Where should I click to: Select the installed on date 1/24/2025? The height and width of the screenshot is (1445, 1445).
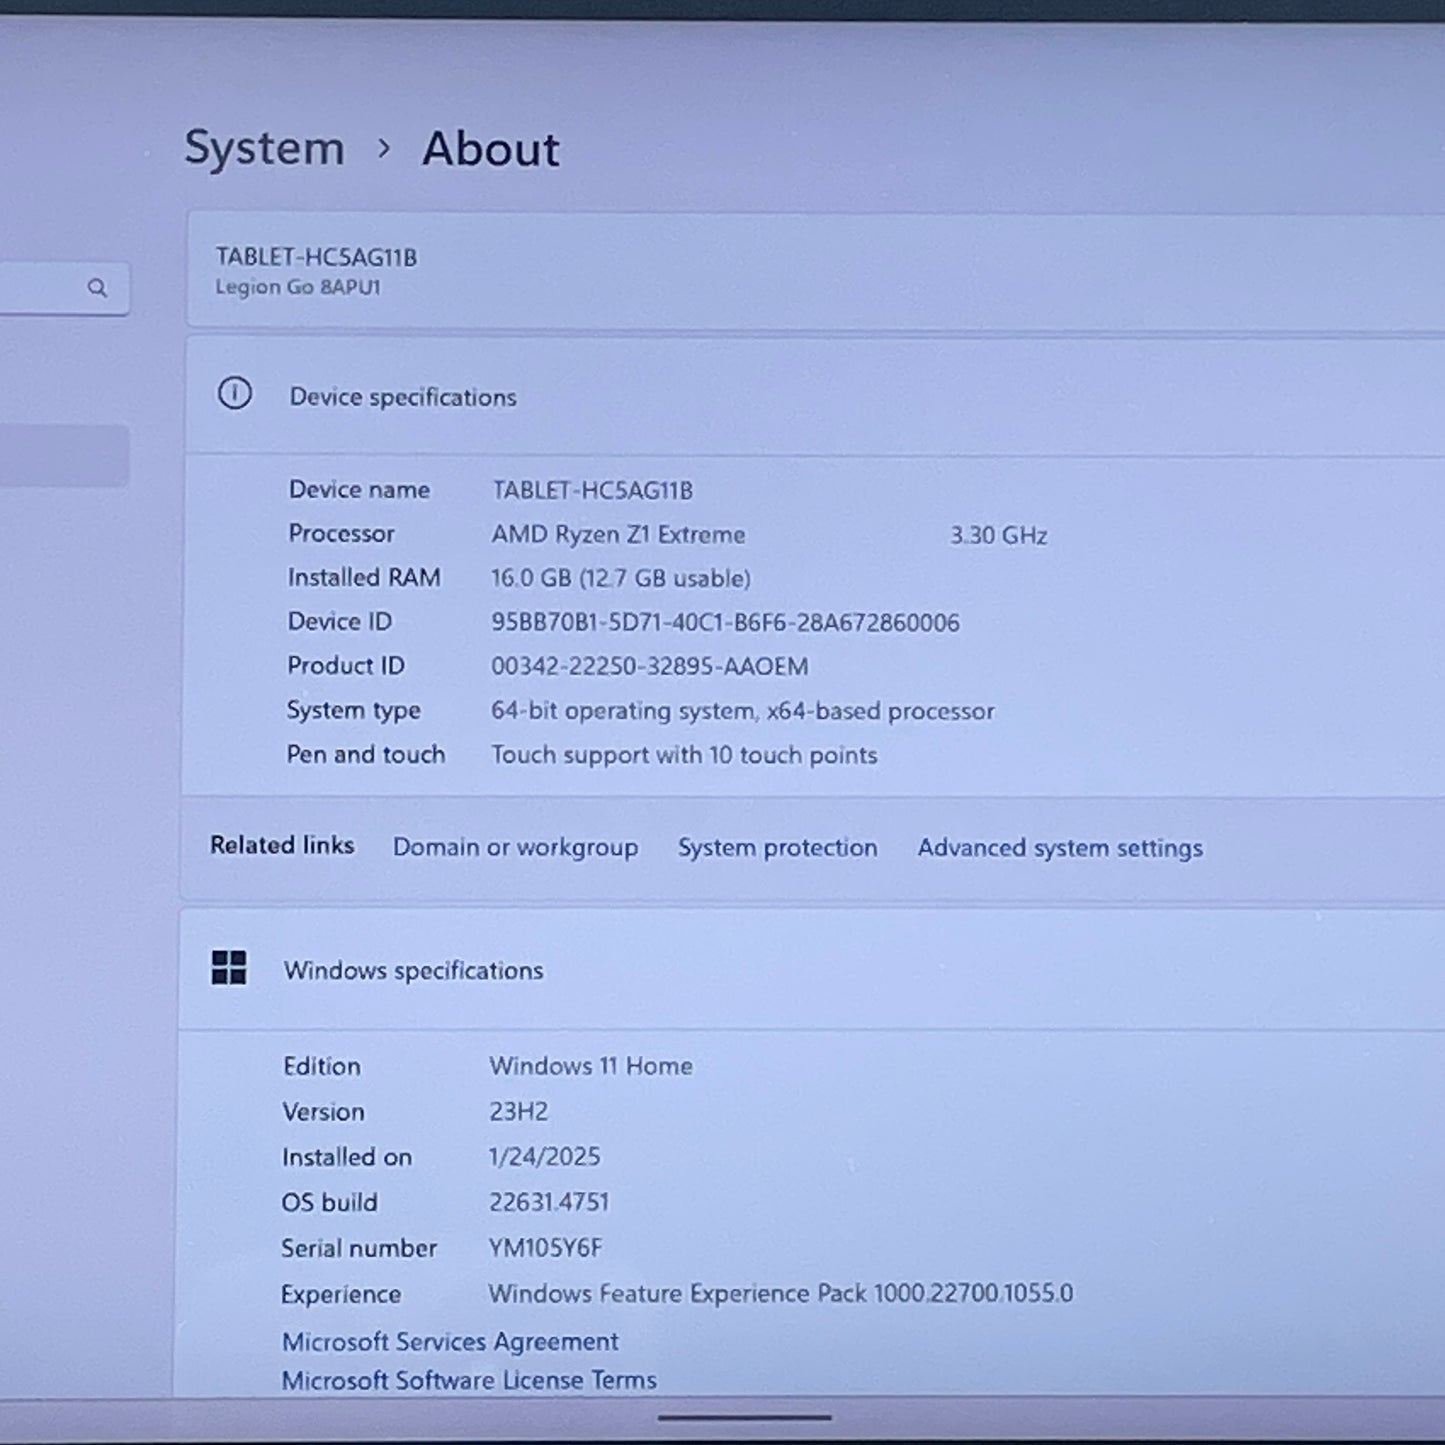[x=544, y=1157]
